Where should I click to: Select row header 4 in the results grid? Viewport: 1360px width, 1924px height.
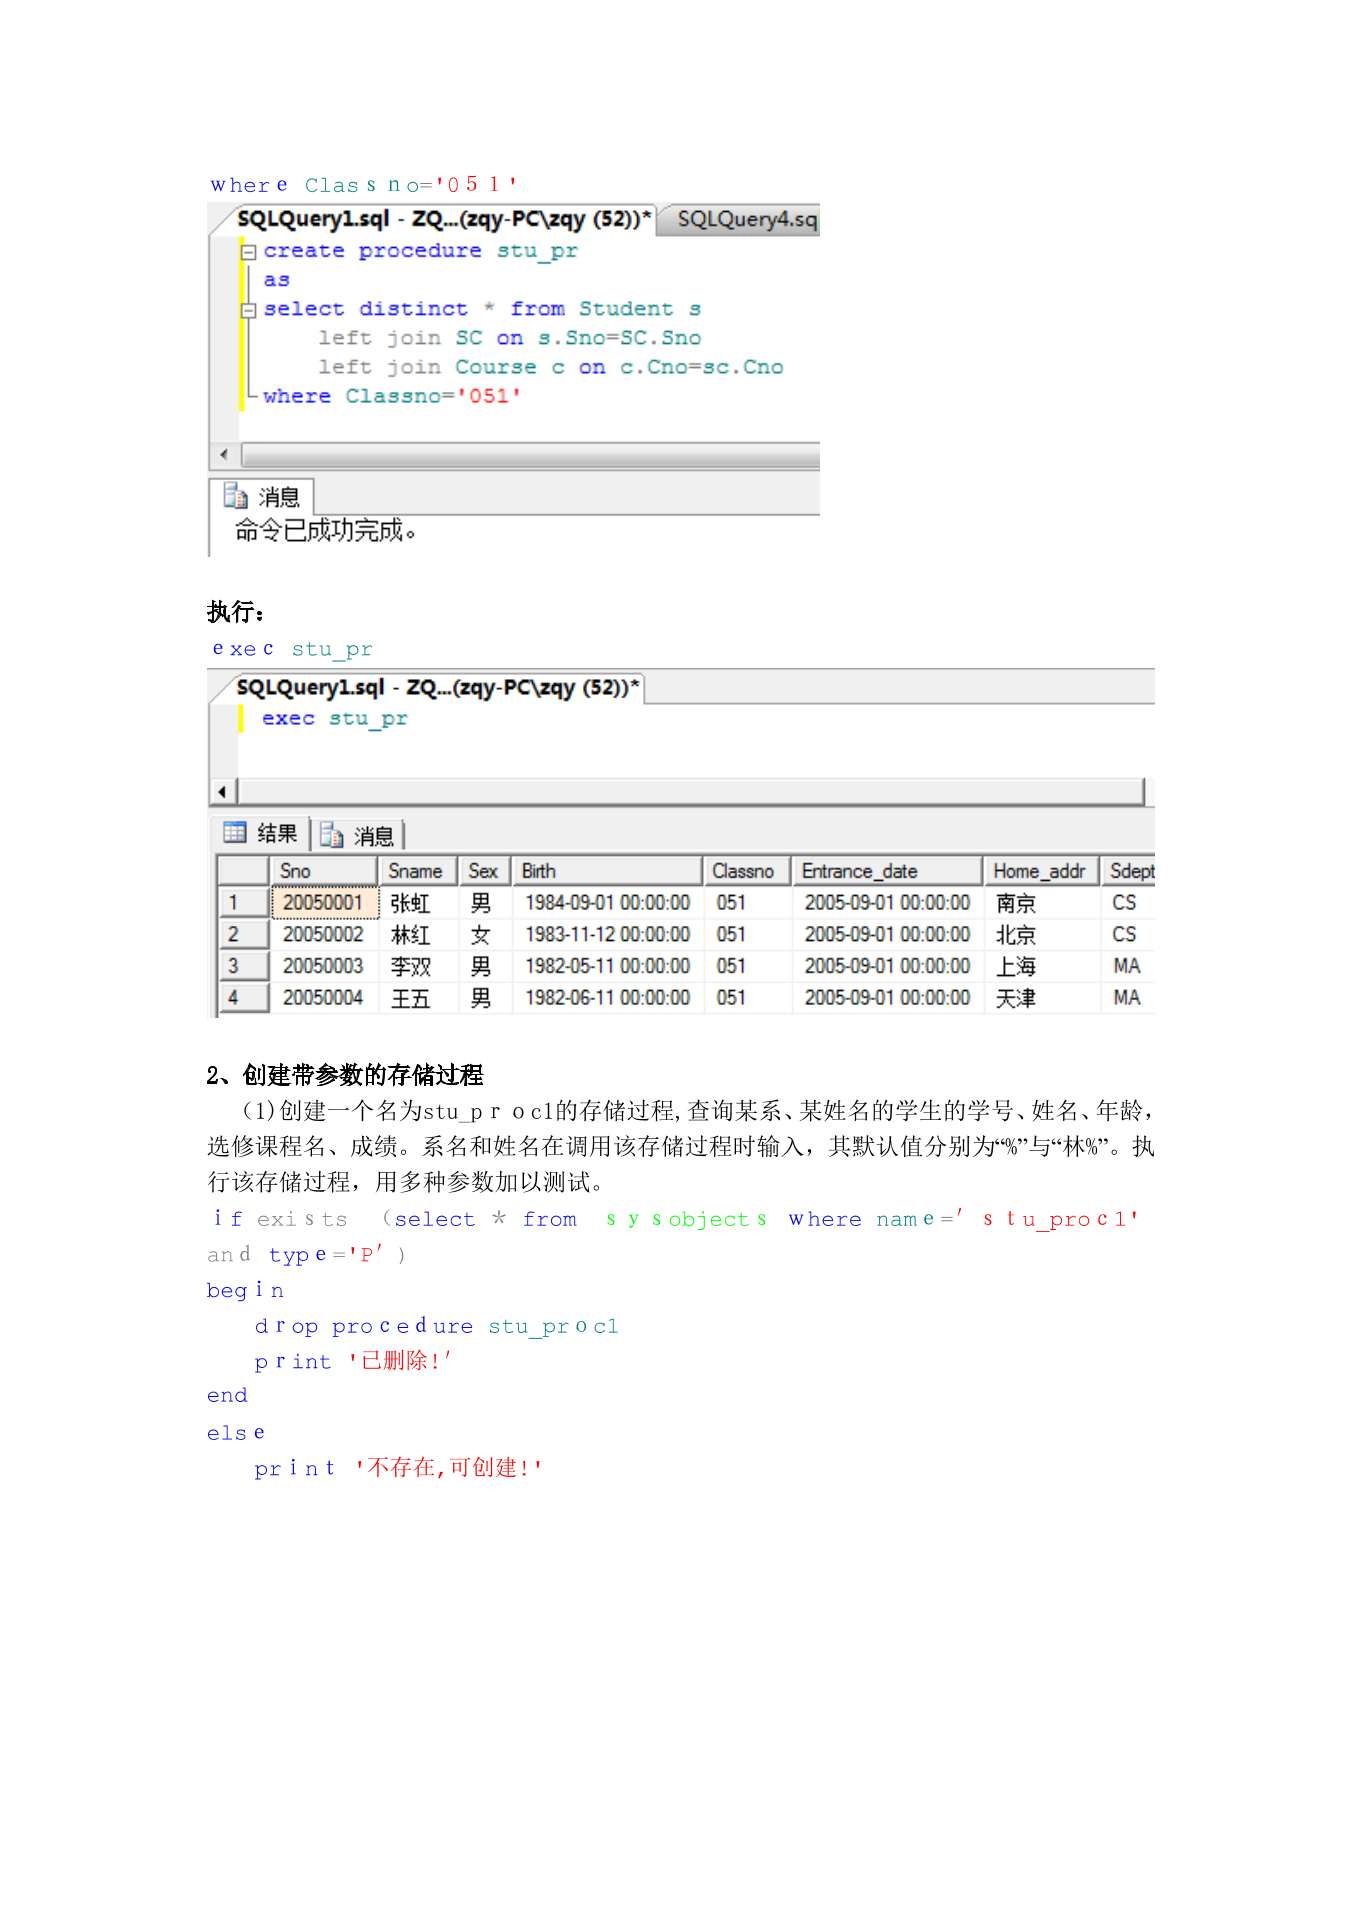tap(244, 998)
